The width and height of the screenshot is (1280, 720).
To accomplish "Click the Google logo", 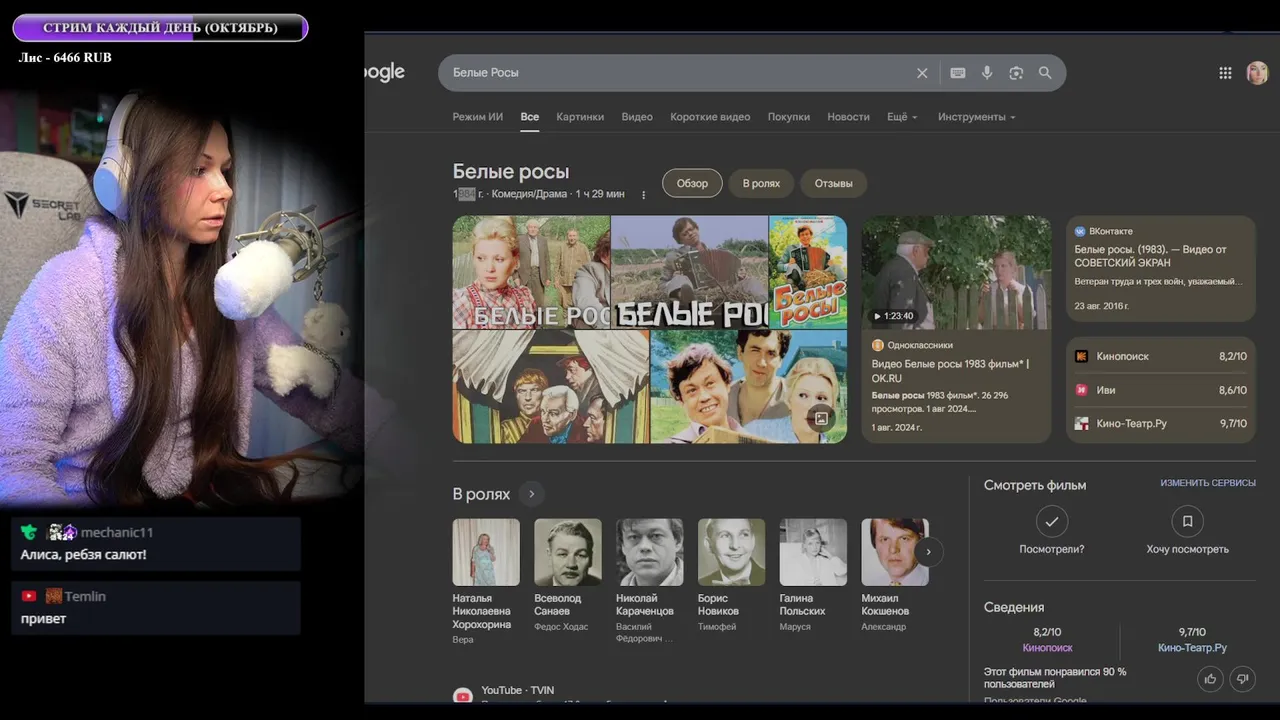I will point(384,72).
